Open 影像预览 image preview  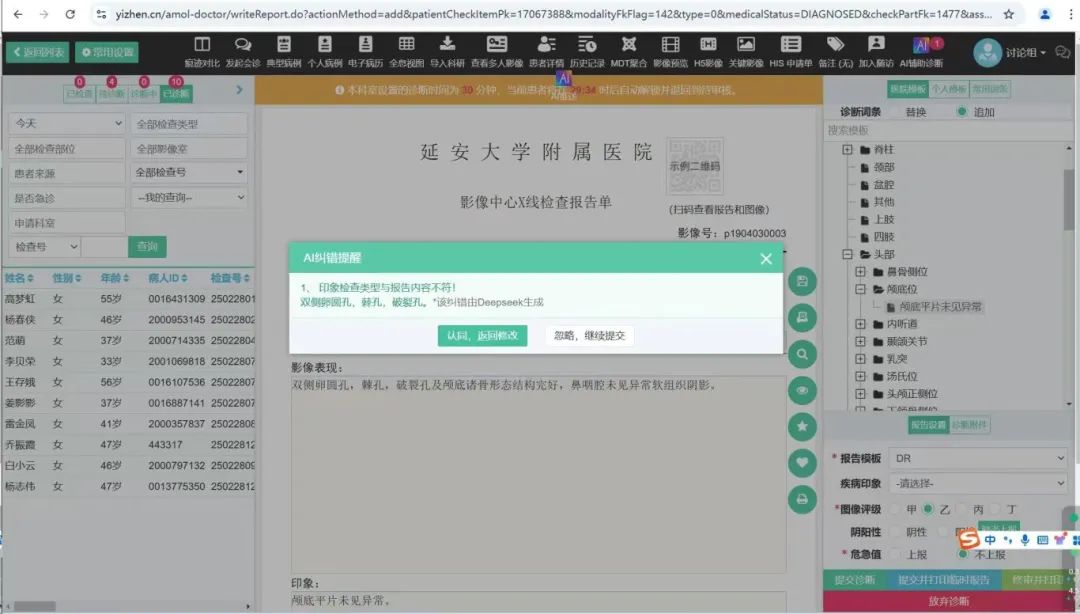(670, 52)
